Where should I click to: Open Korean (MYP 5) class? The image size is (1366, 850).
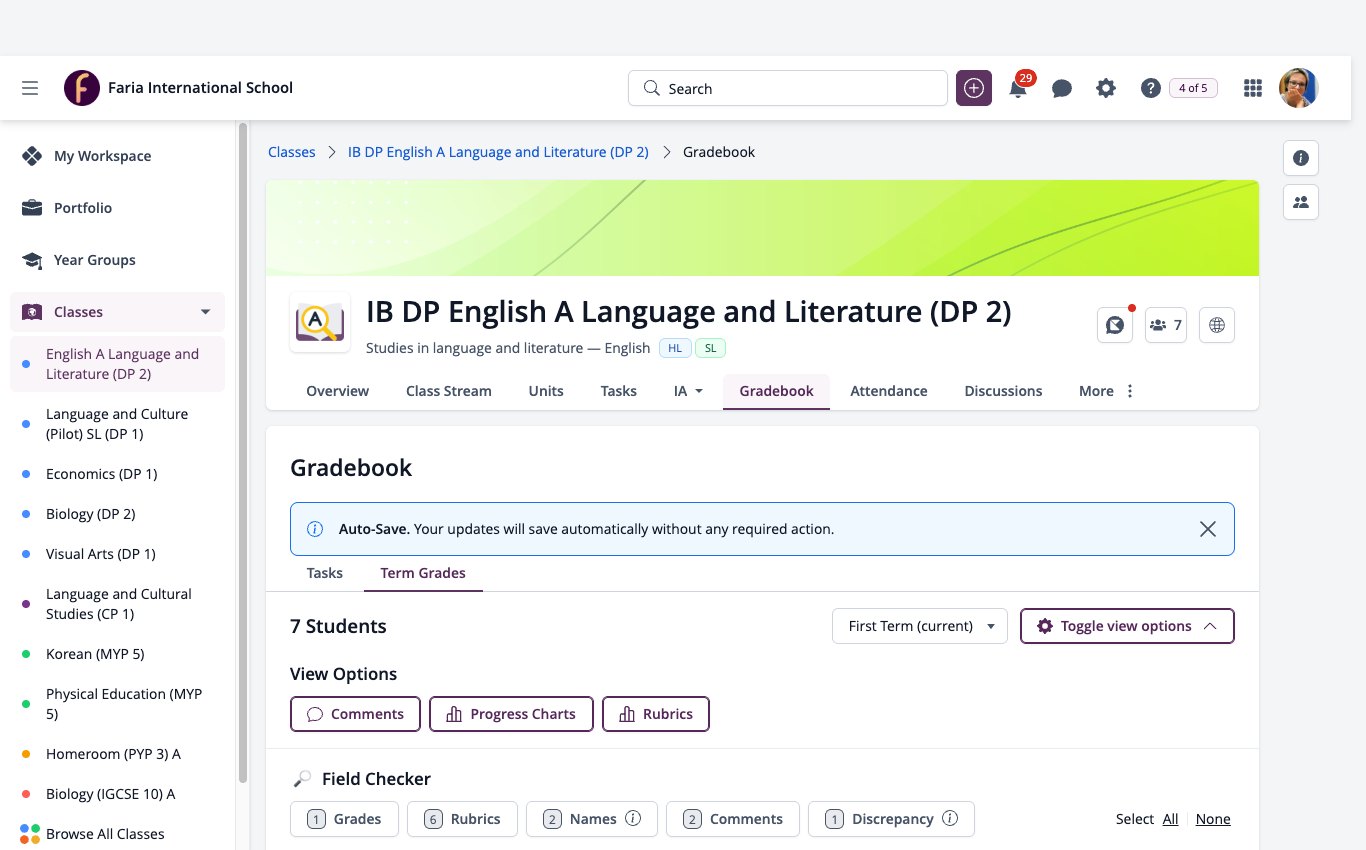tap(118, 654)
